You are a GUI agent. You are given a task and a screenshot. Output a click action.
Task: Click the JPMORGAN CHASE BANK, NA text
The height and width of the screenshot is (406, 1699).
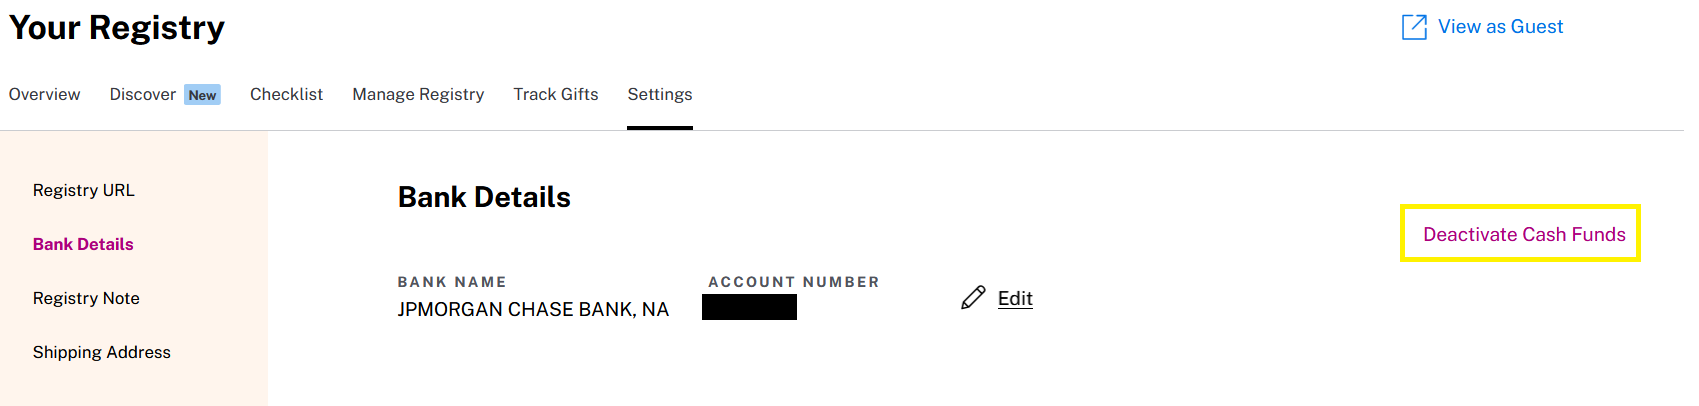tap(533, 309)
